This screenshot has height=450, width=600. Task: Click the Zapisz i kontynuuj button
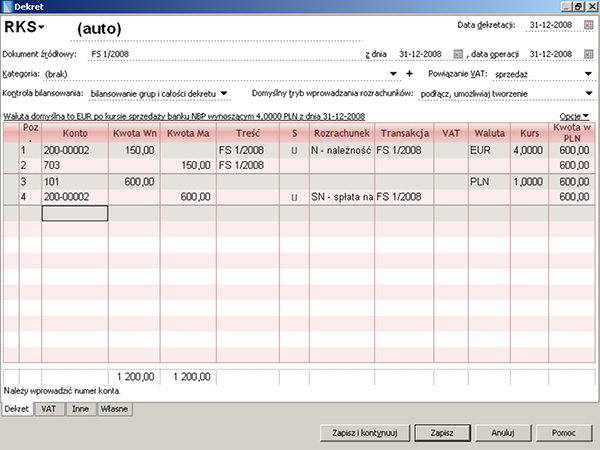[359, 433]
